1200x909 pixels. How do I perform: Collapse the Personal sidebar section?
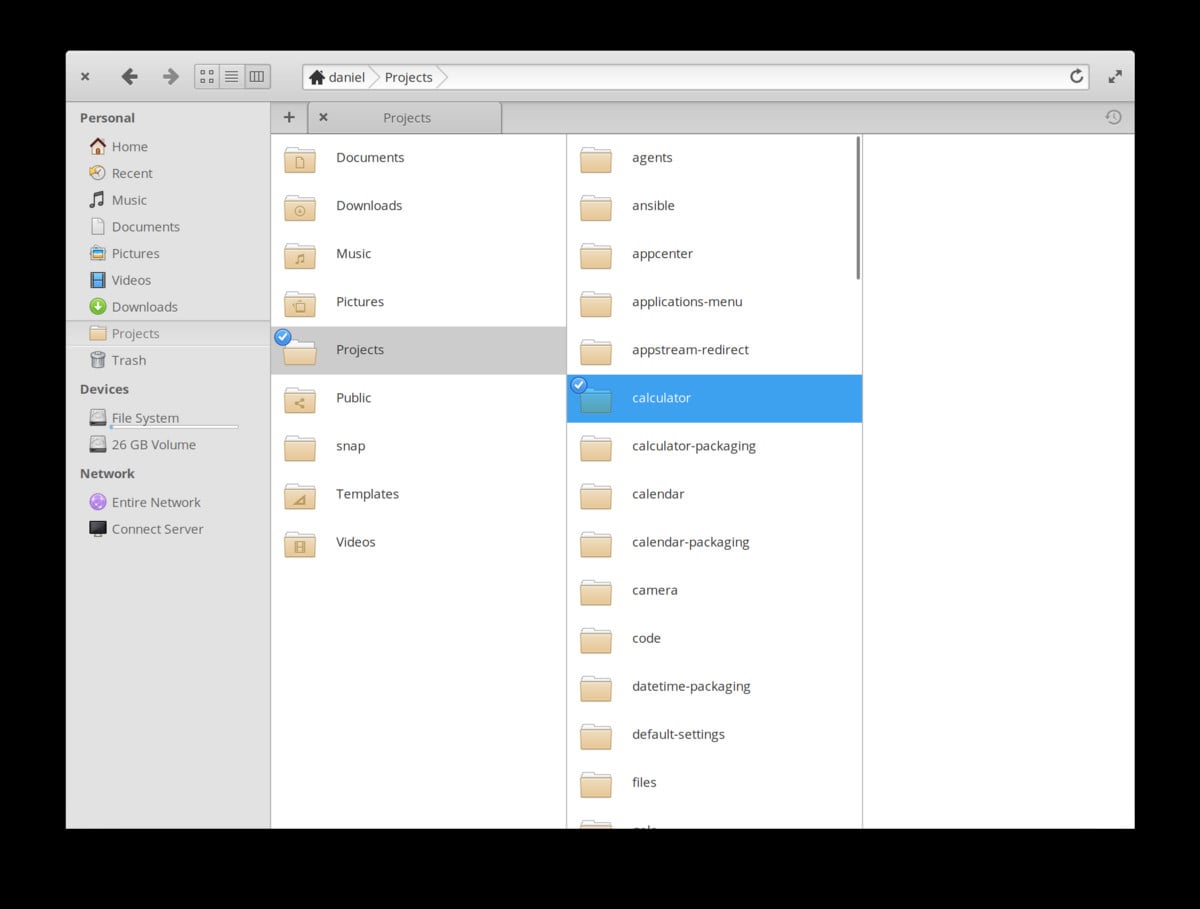108,118
